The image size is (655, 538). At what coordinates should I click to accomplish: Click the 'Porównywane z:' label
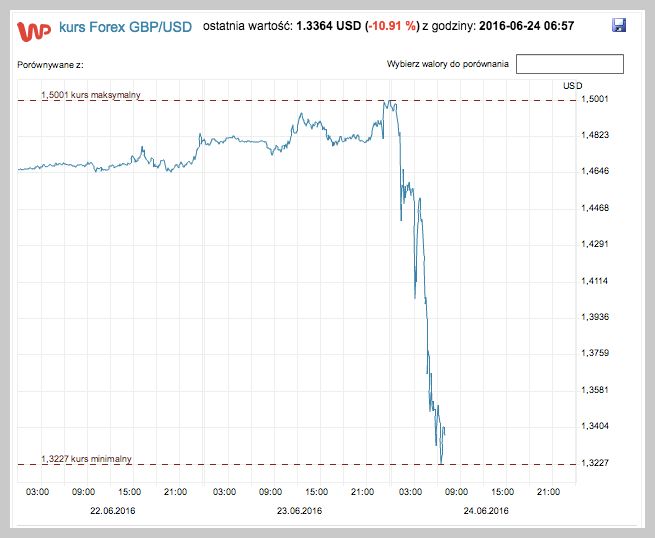[48, 65]
